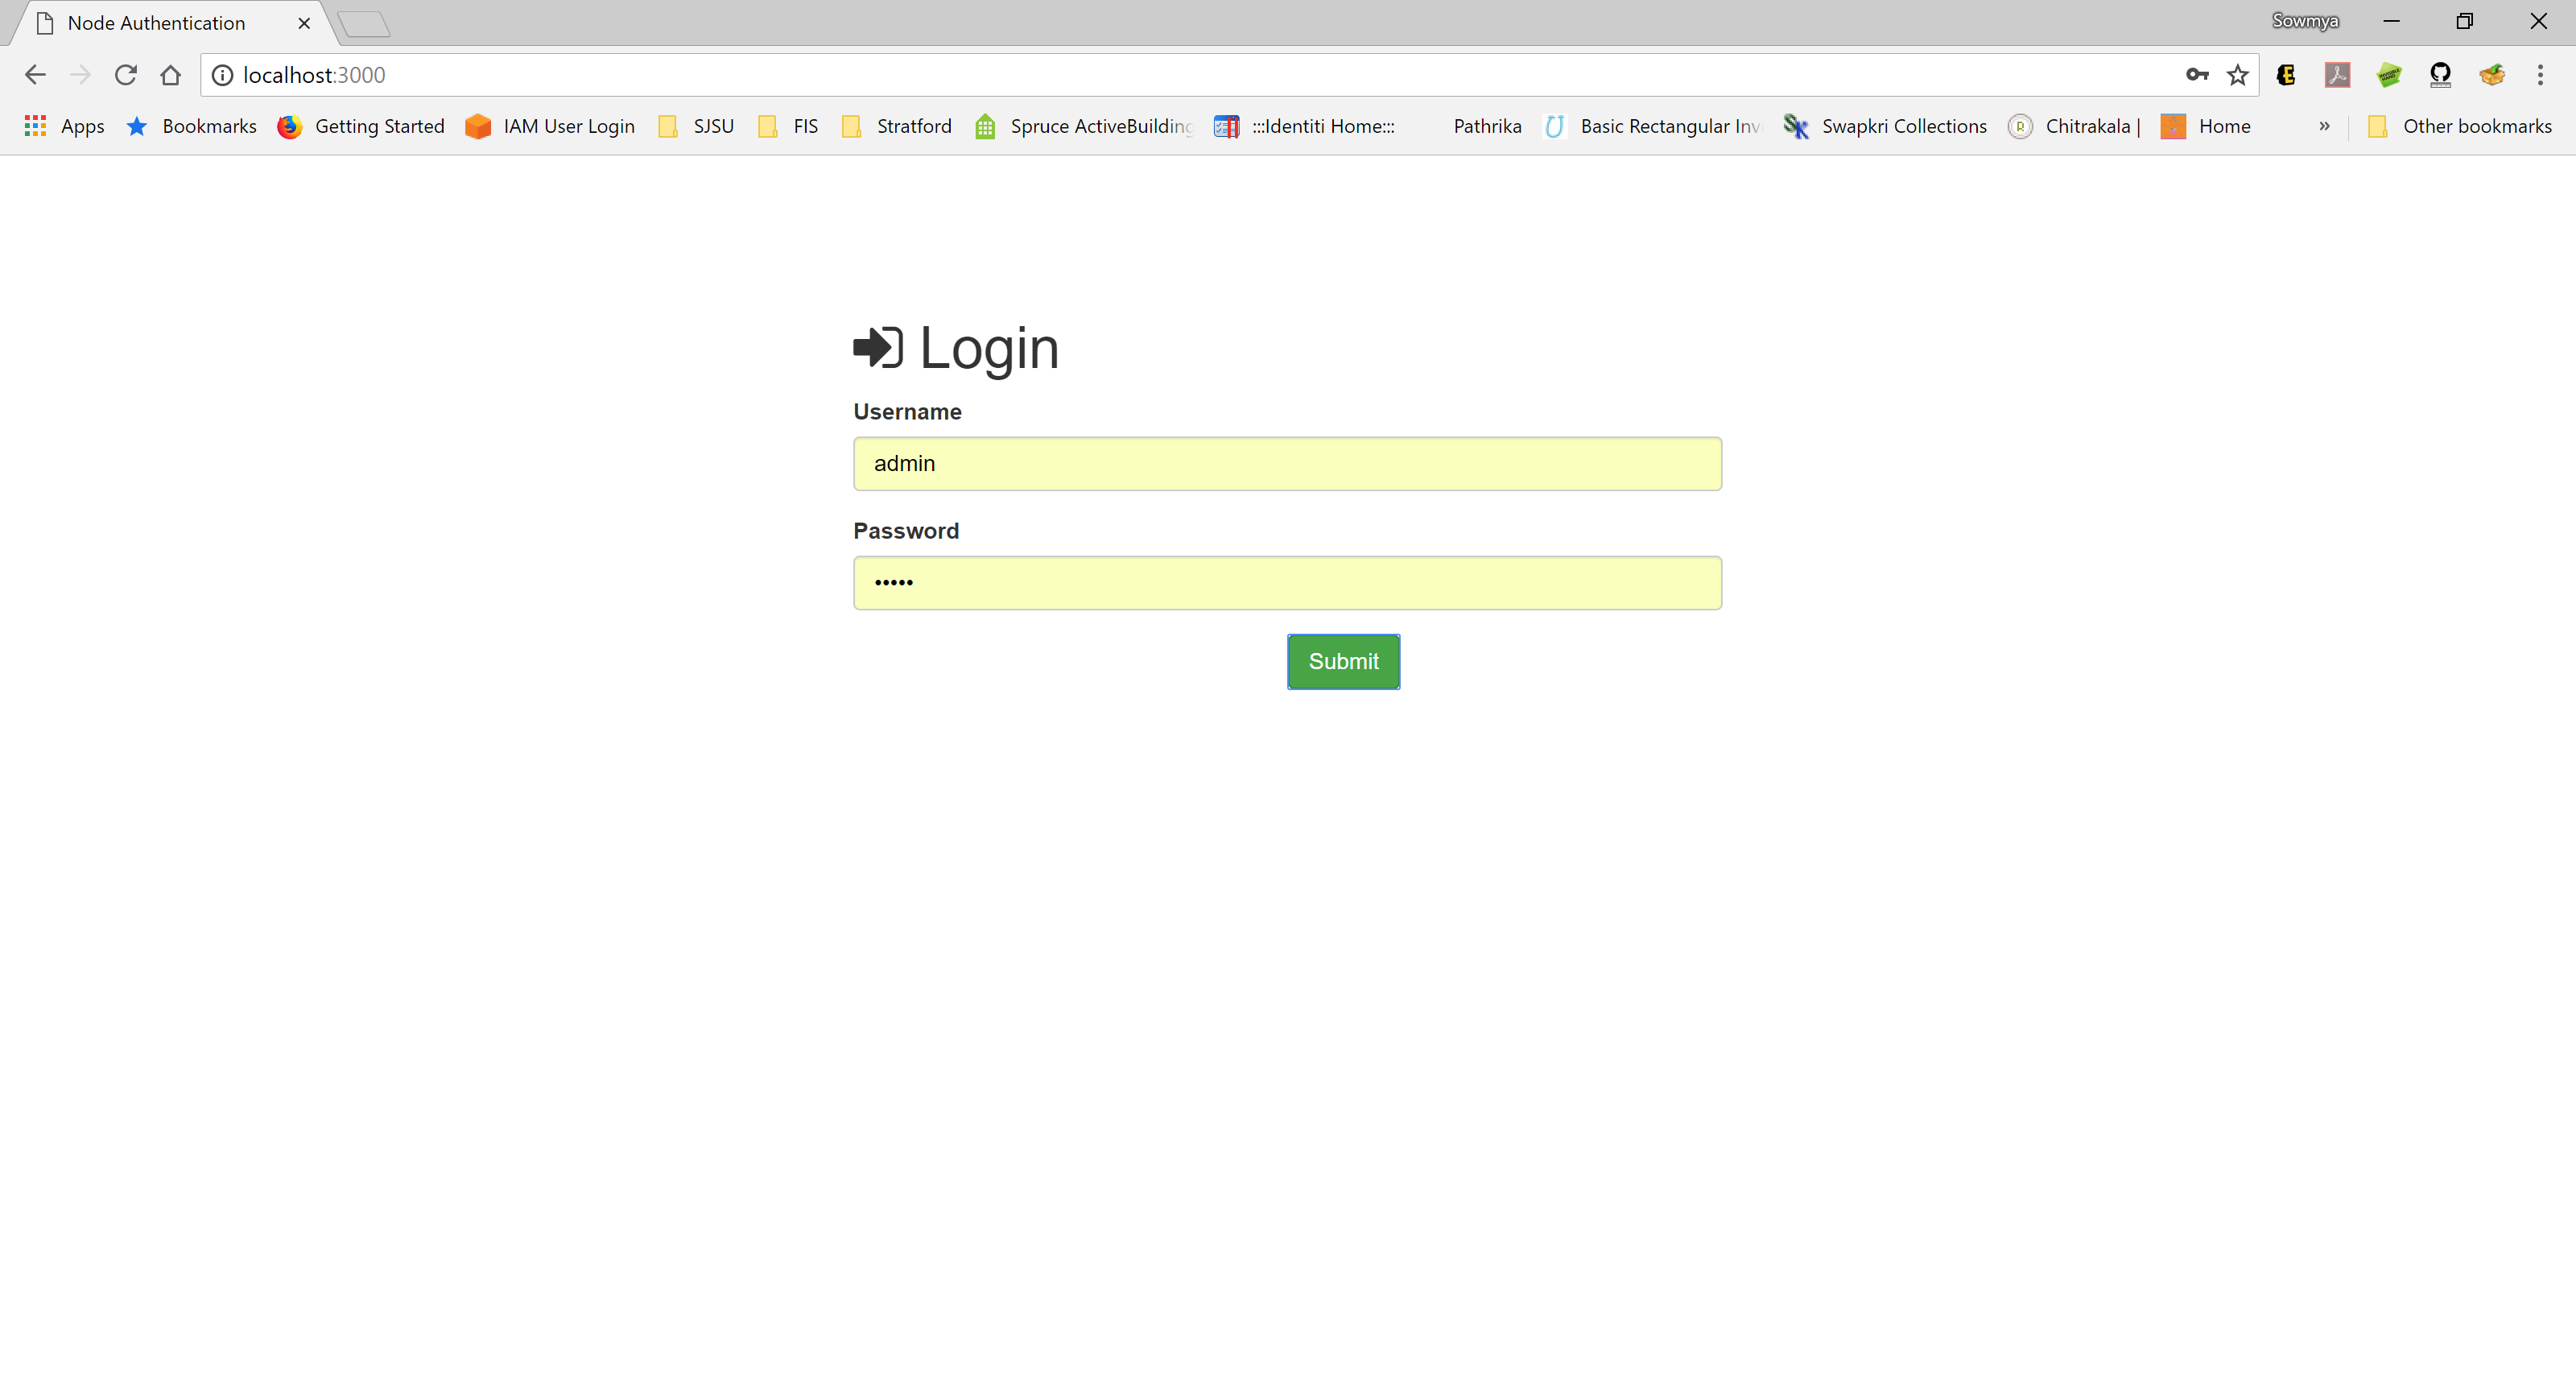2576x1385 pixels.
Task: Open the IAM User Login bookmark
Action: 550,126
